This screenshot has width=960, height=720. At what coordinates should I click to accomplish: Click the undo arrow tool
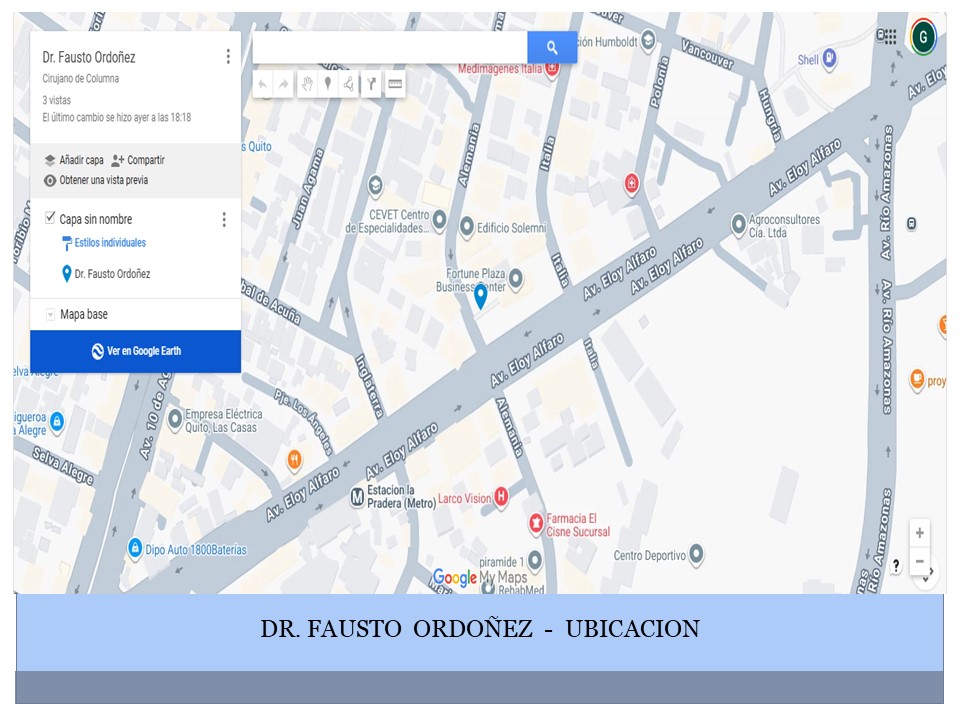click(x=263, y=84)
